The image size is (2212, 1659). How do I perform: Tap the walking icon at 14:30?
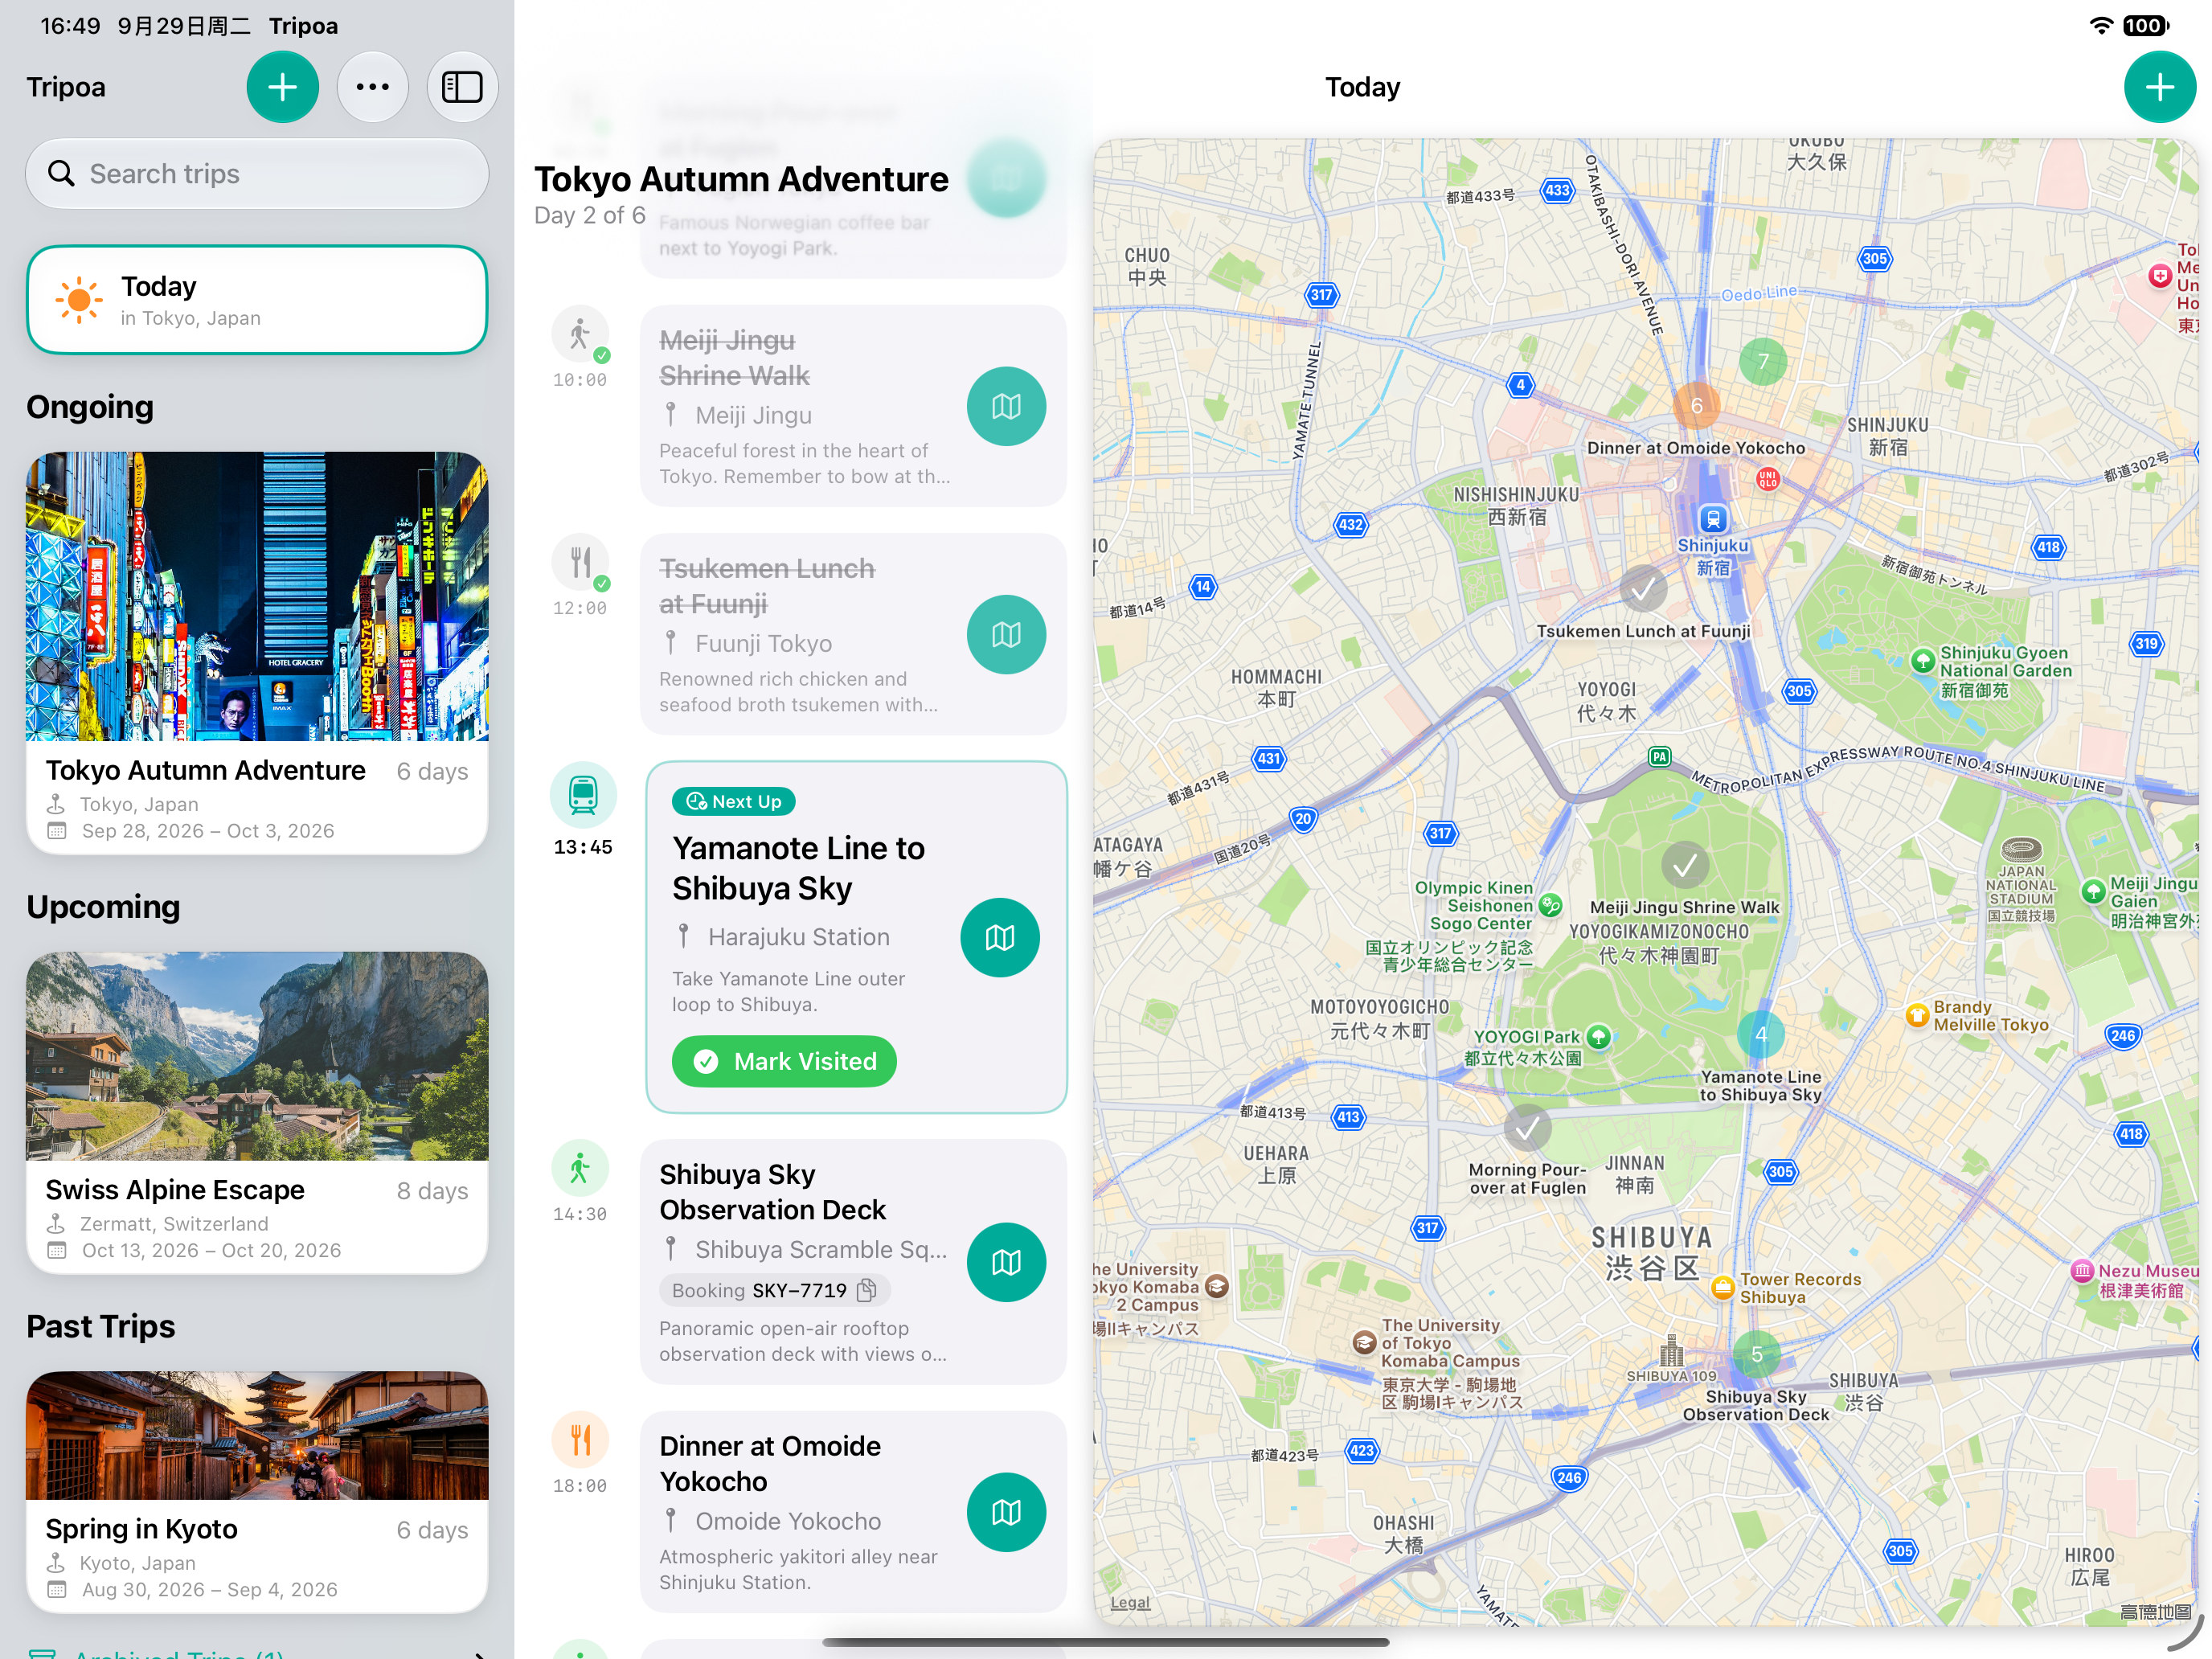pos(580,1168)
